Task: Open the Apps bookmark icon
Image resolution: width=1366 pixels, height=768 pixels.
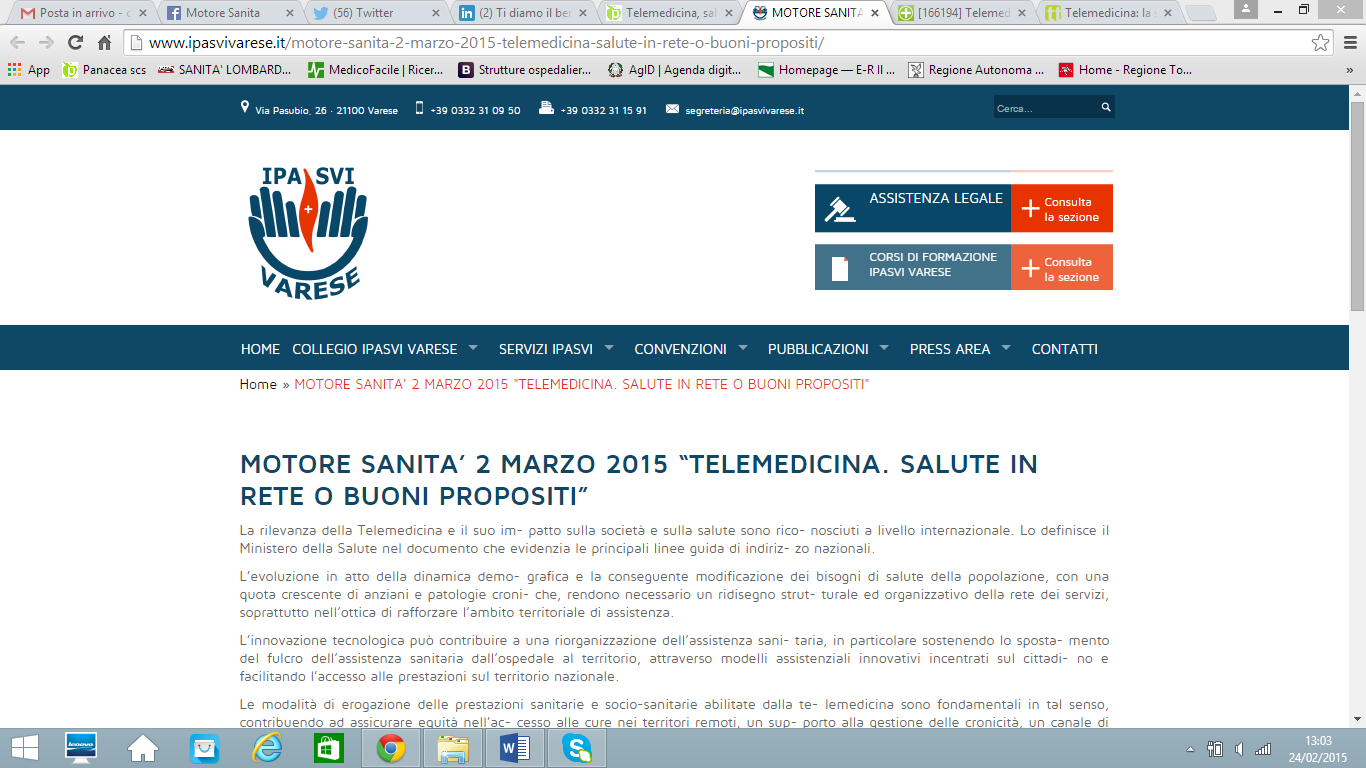Action: [14, 70]
